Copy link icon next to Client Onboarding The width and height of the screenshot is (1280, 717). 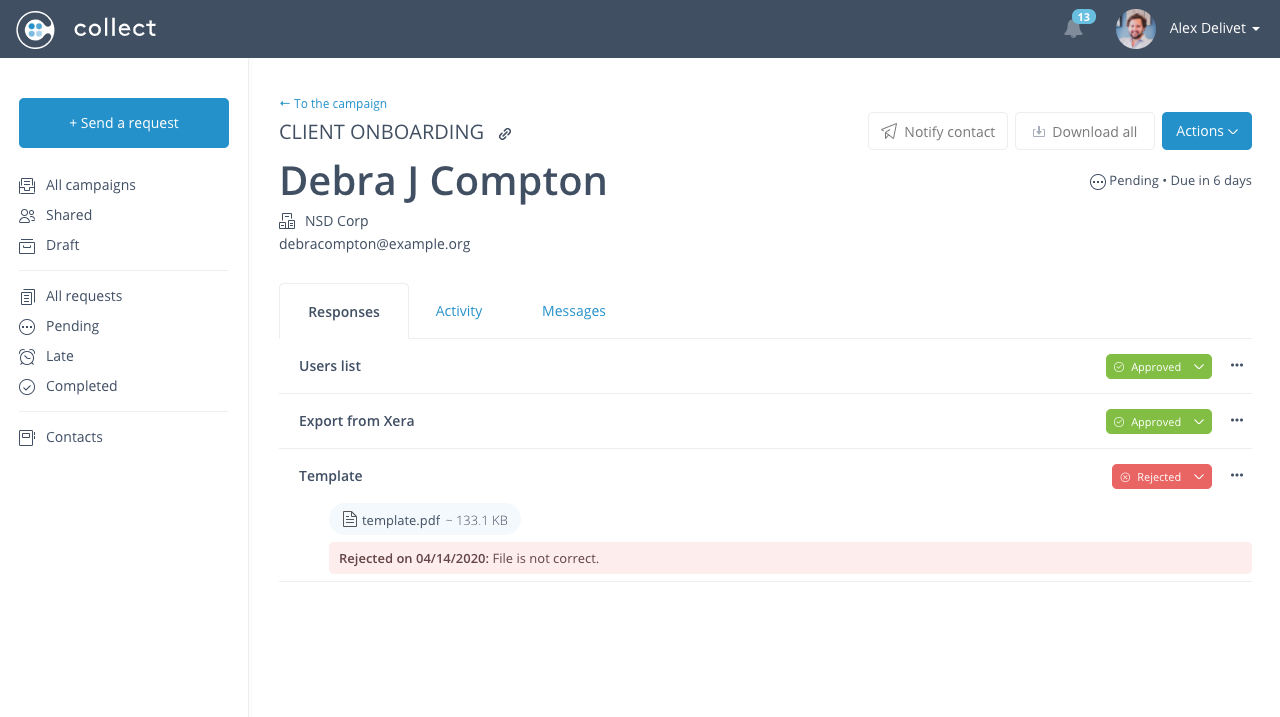click(506, 133)
